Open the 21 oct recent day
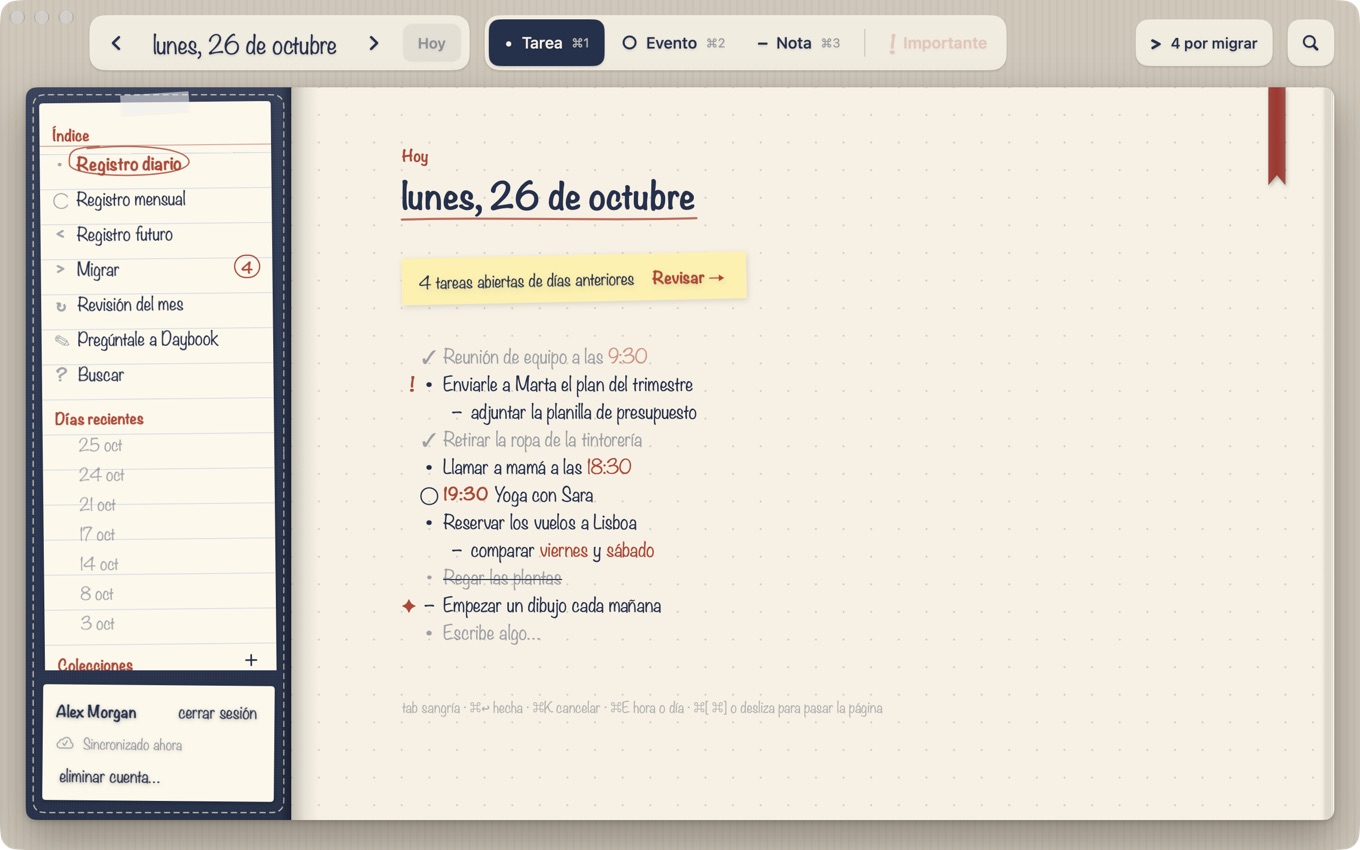 coord(98,505)
